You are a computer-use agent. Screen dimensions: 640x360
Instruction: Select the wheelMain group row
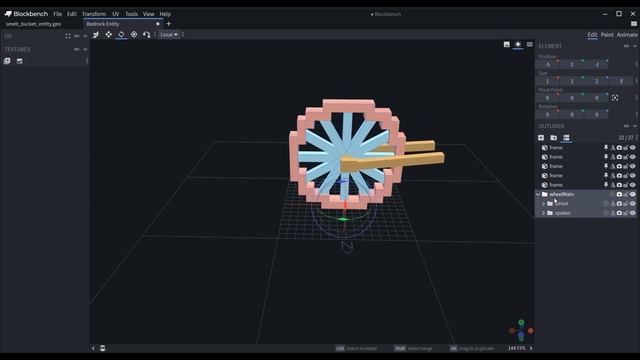point(586,194)
